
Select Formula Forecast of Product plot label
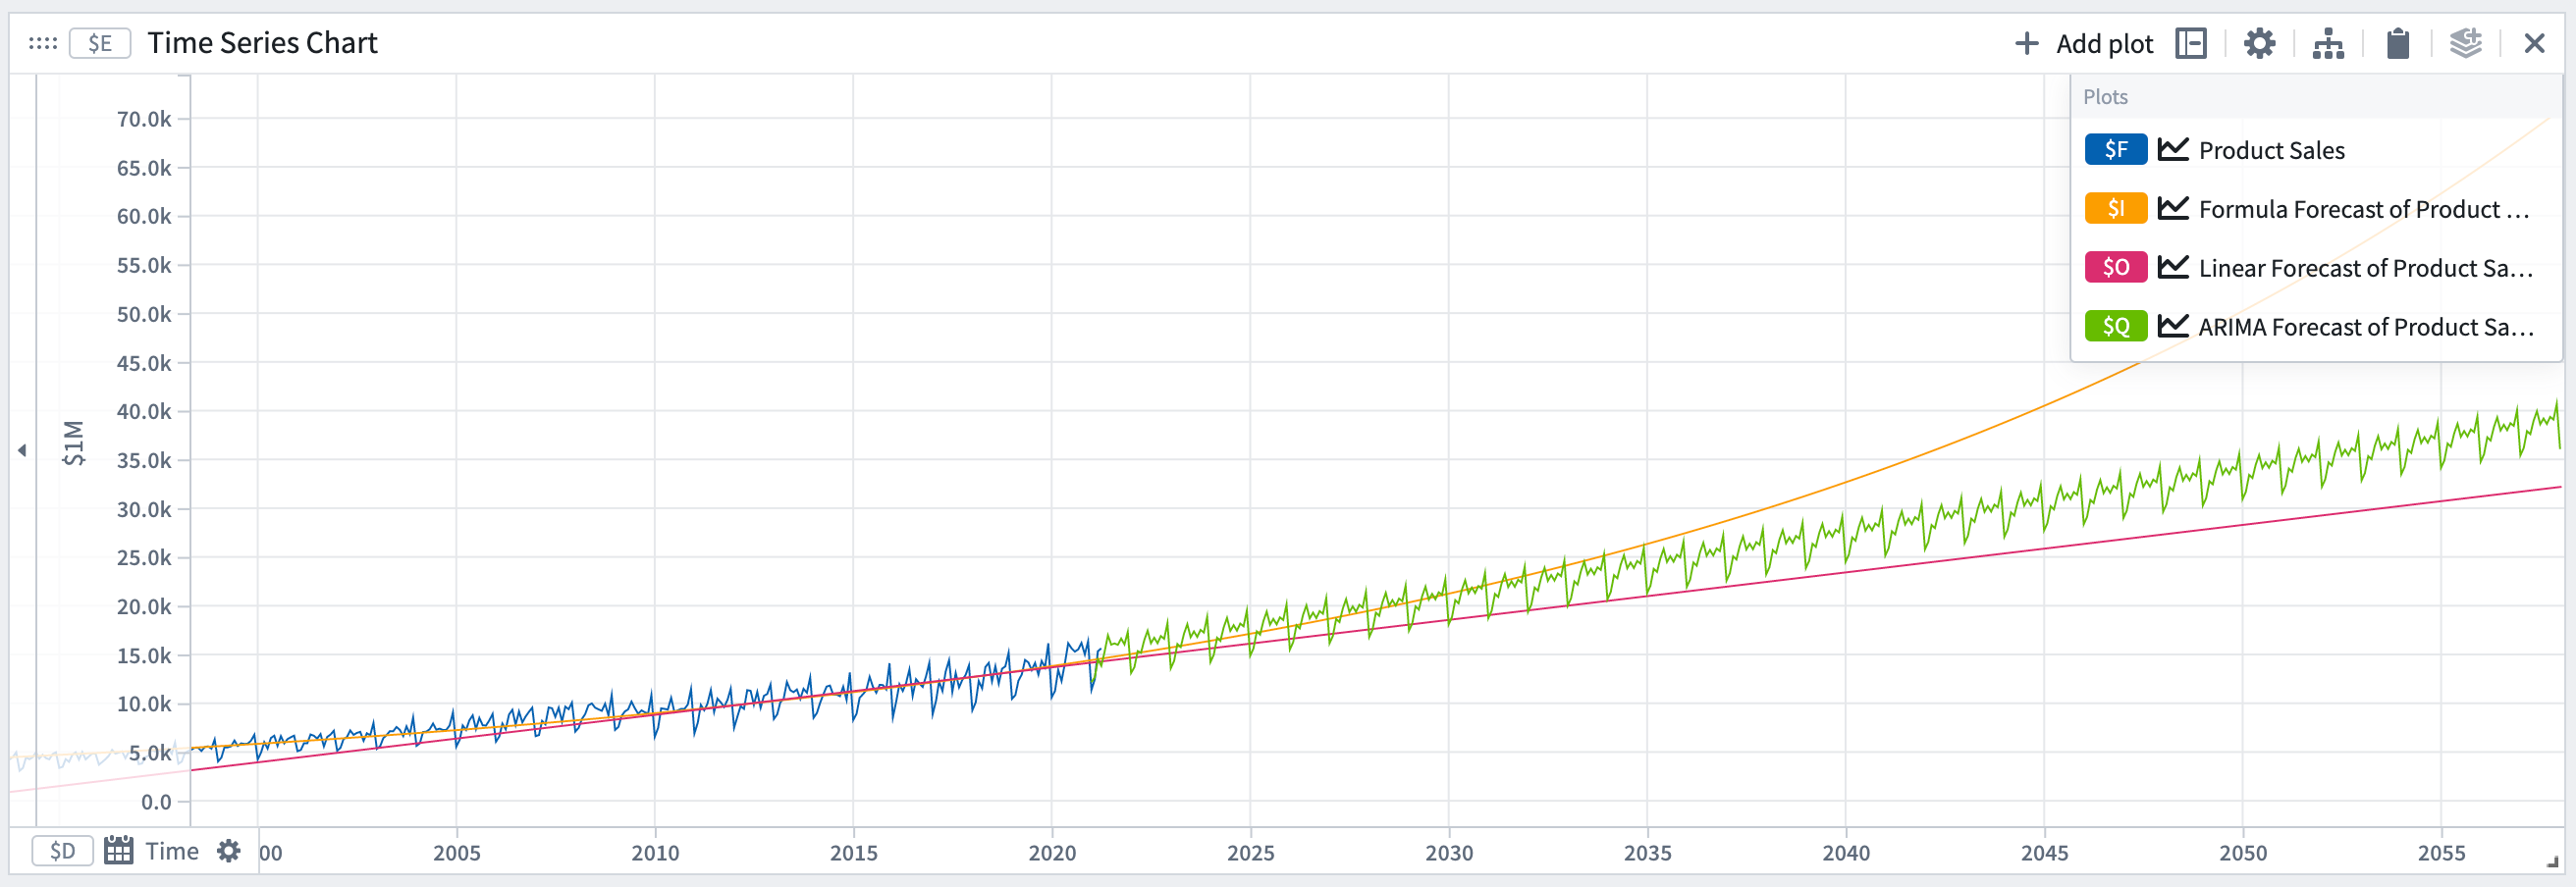2364,210
